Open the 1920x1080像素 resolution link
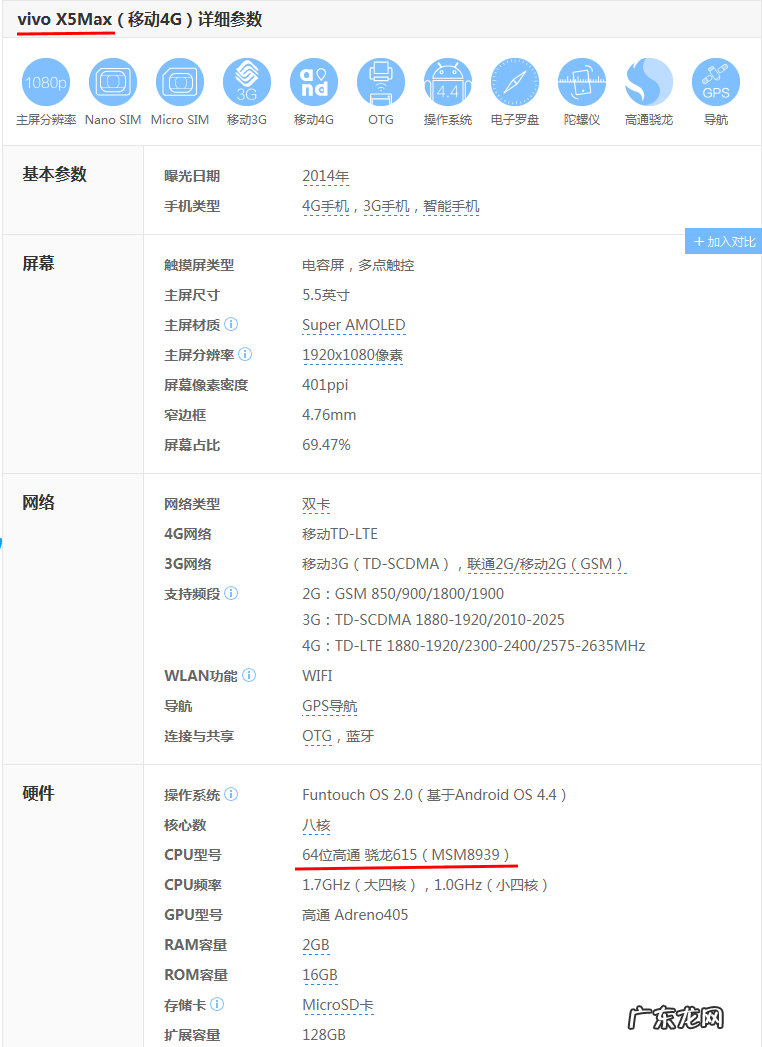Image resolution: width=762 pixels, height=1047 pixels. click(352, 355)
